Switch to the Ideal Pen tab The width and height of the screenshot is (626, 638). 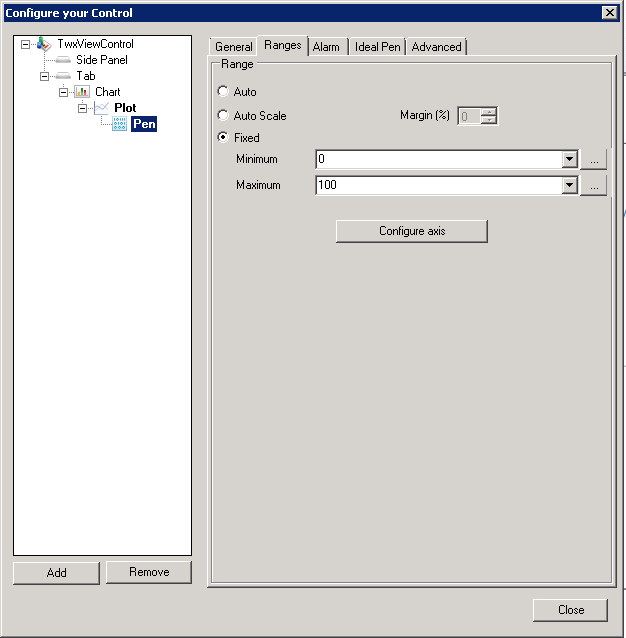point(377,47)
